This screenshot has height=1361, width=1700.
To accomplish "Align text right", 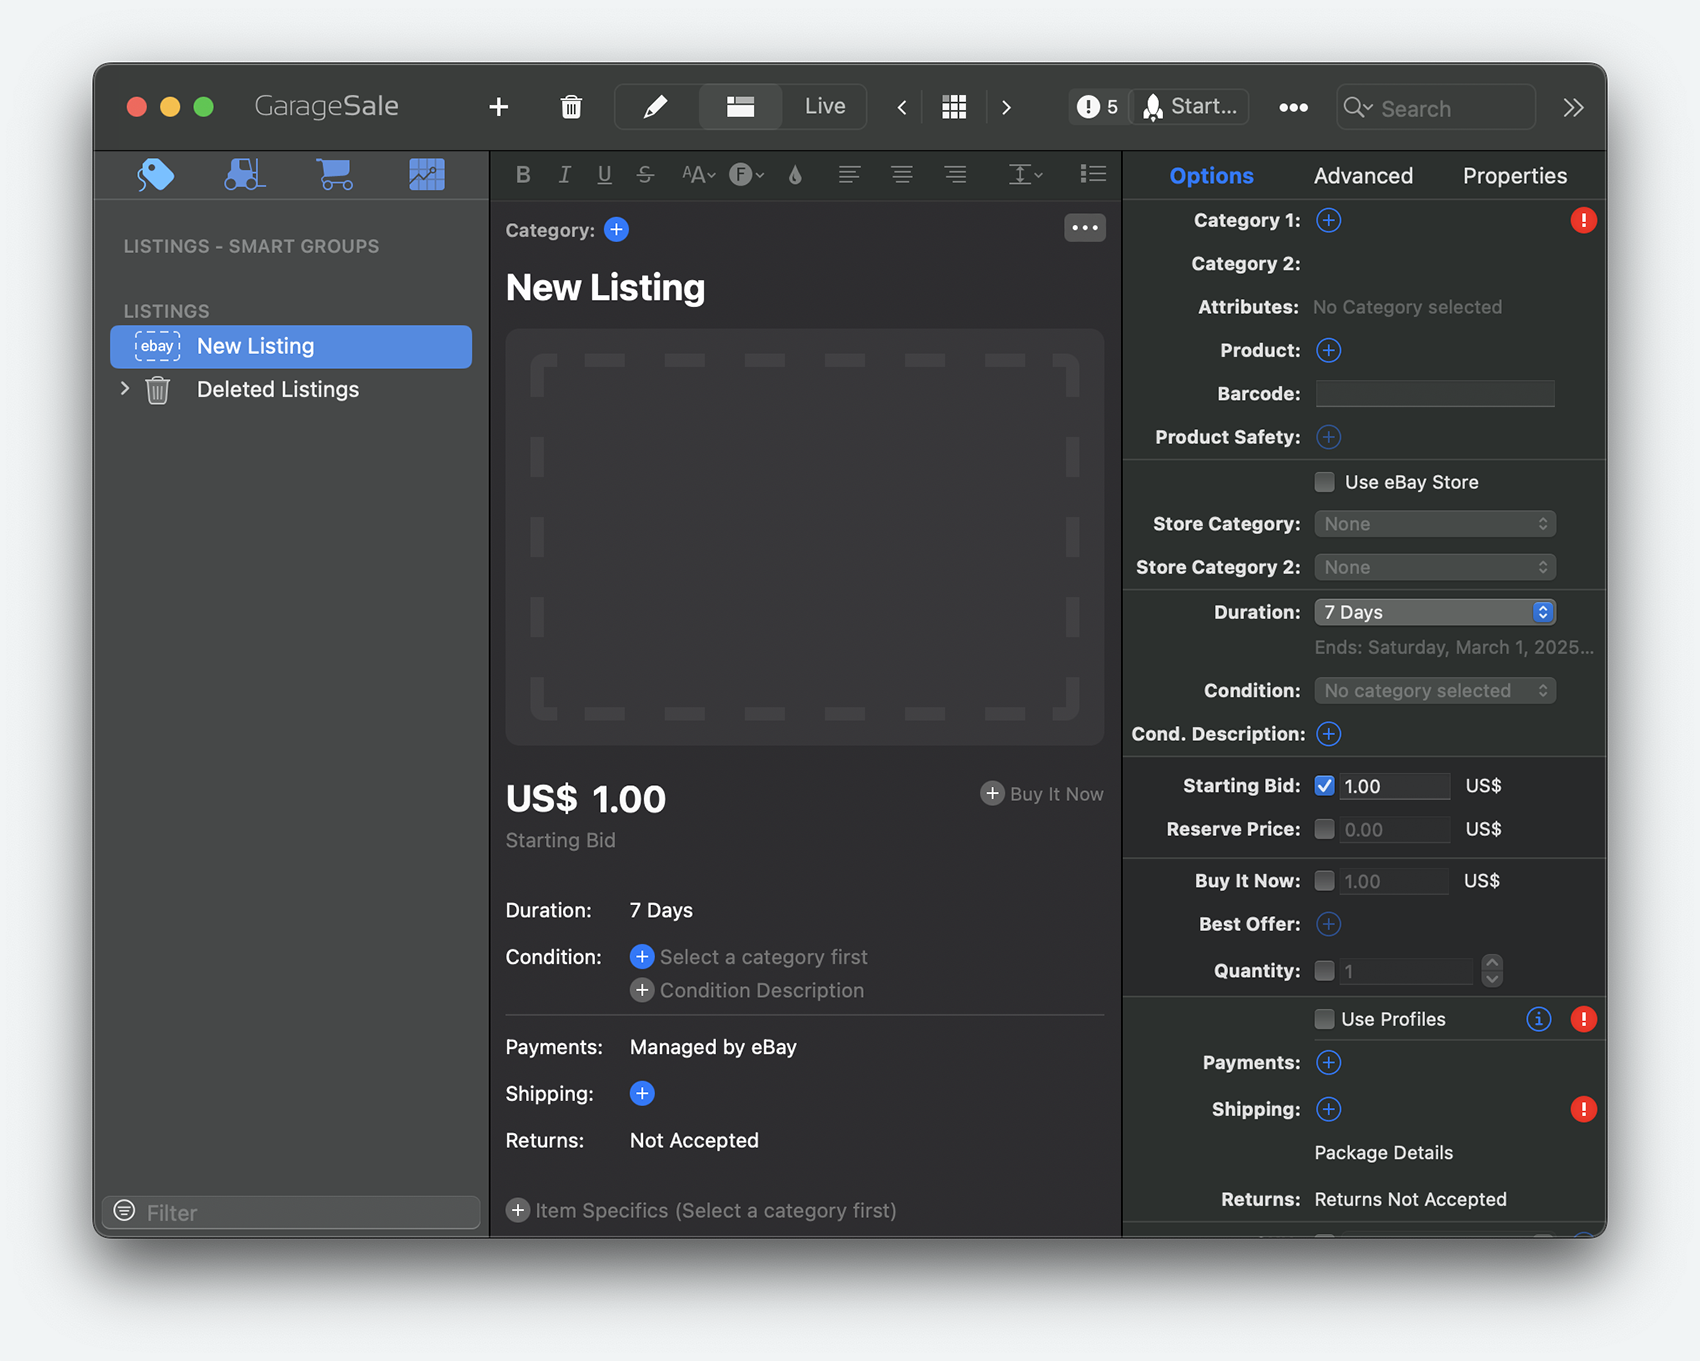I will tap(955, 175).
